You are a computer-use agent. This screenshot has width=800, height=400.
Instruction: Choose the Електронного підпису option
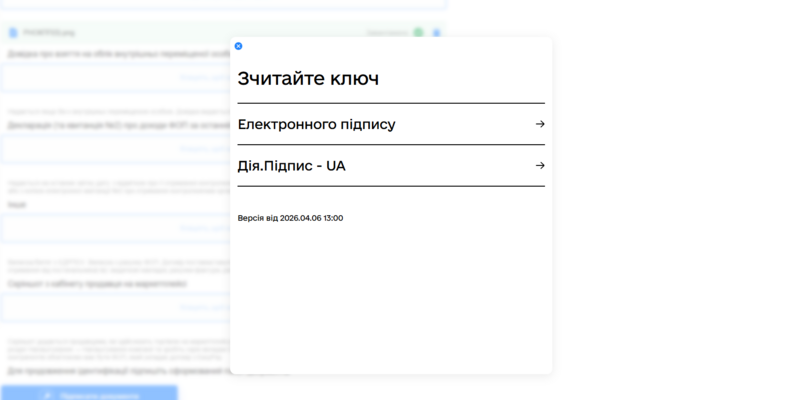pyautogui.click(x=391, y=124)
